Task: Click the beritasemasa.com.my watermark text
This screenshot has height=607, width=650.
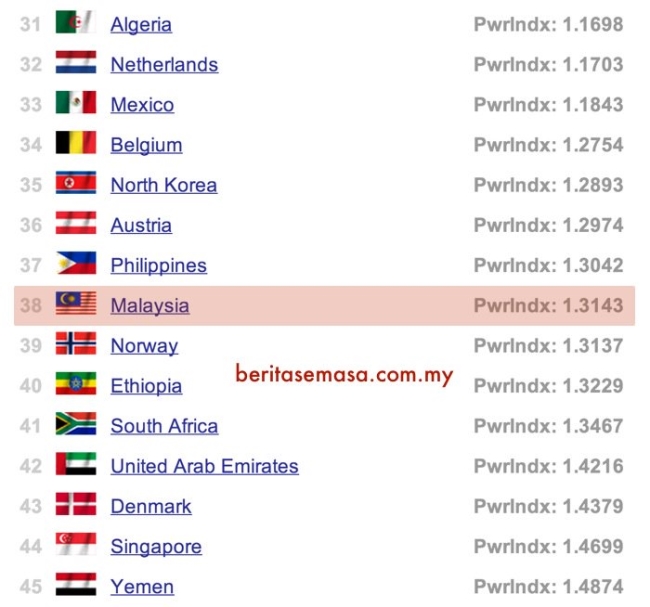Action: (x=344, y=375)
